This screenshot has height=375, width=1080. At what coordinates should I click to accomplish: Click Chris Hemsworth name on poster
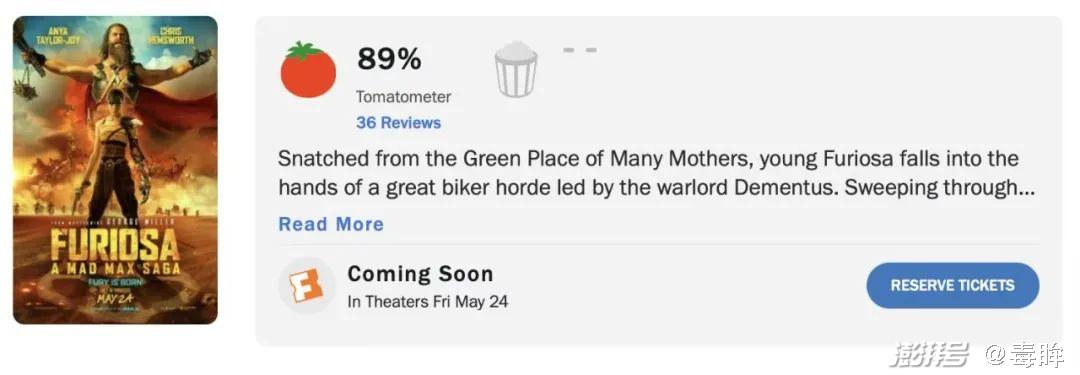pyautogui.click(x=170, y=35)
